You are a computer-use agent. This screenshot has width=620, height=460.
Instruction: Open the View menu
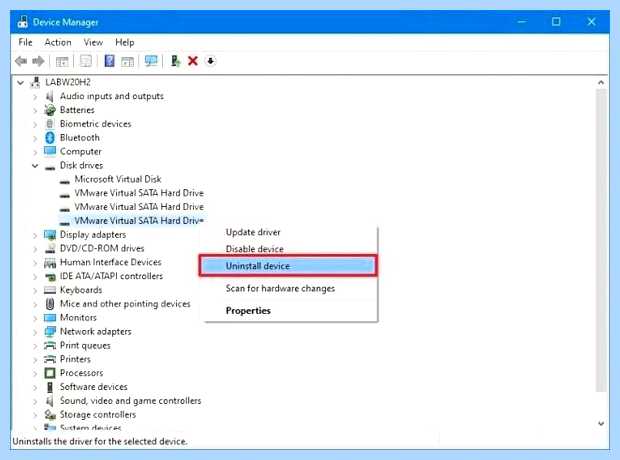point(93,42)
